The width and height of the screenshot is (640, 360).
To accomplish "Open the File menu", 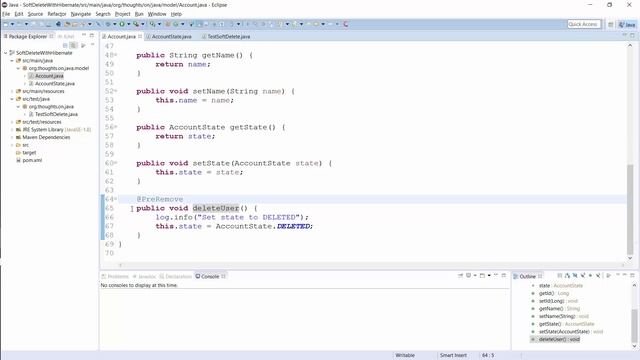I will point(6,14).
